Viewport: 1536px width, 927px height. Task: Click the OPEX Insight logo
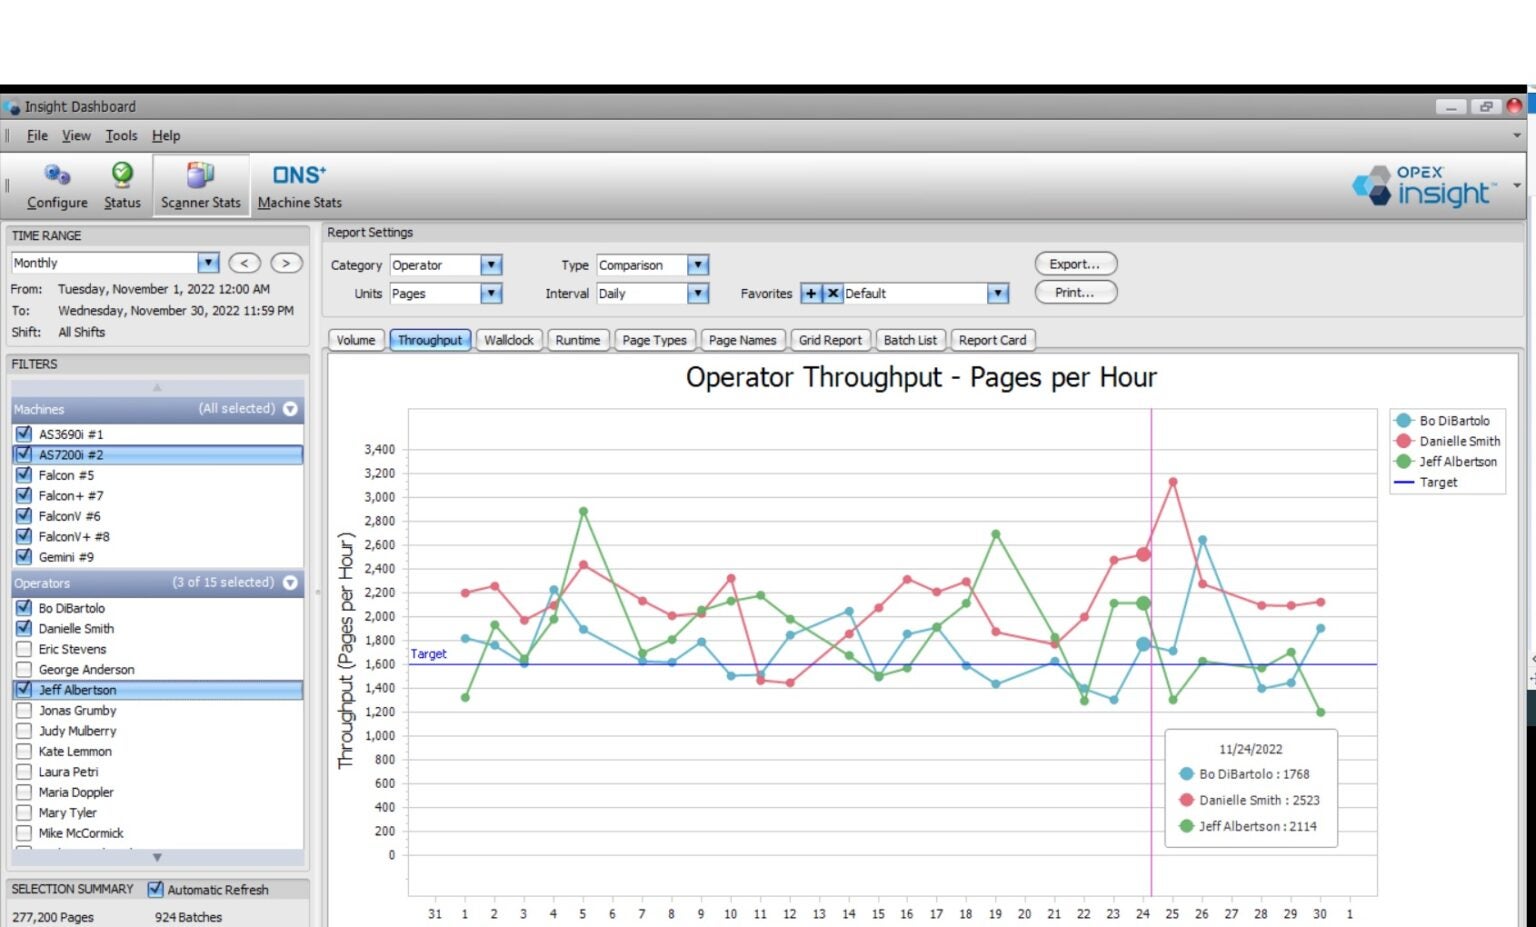pyautogui.click(x=1424, y=185)
